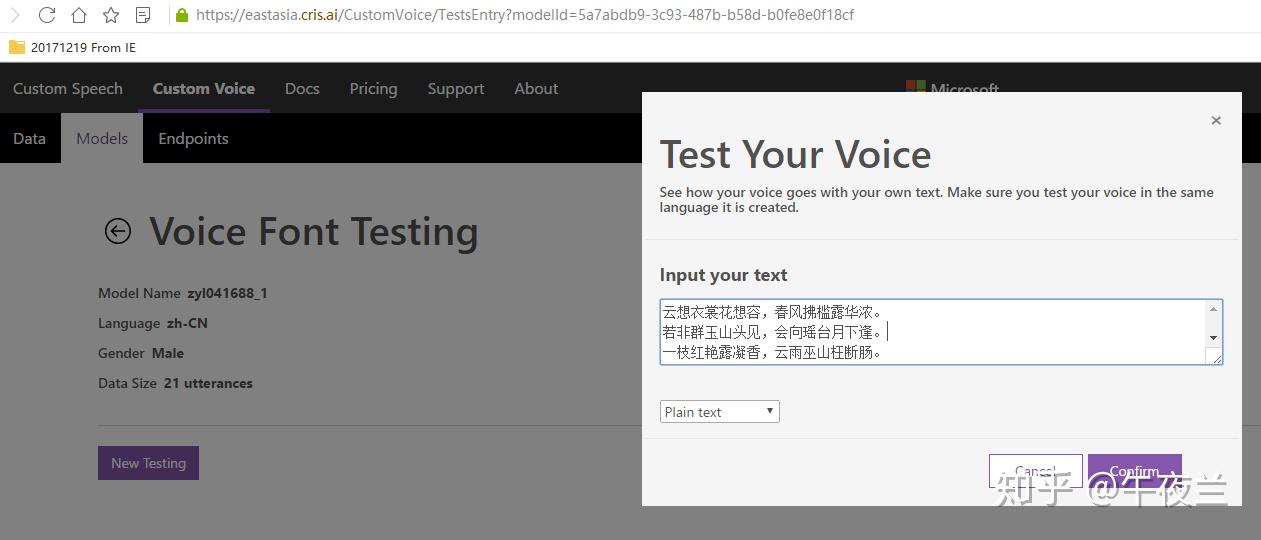
Task: Click the browser forward arrow
Action: coord(14,15)
